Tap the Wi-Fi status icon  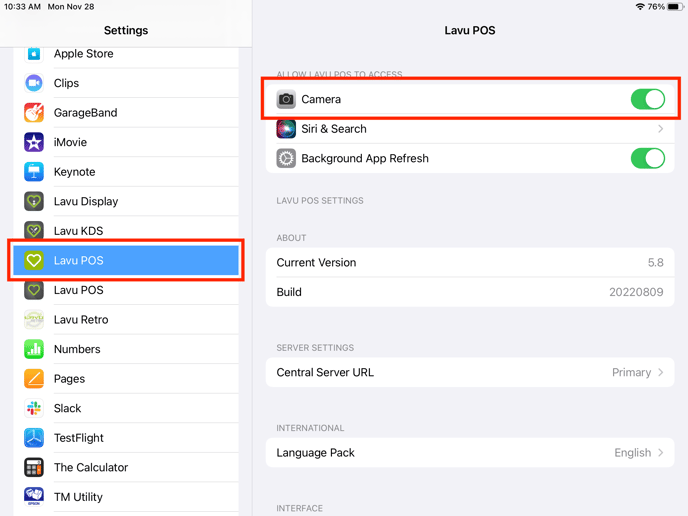640,7
